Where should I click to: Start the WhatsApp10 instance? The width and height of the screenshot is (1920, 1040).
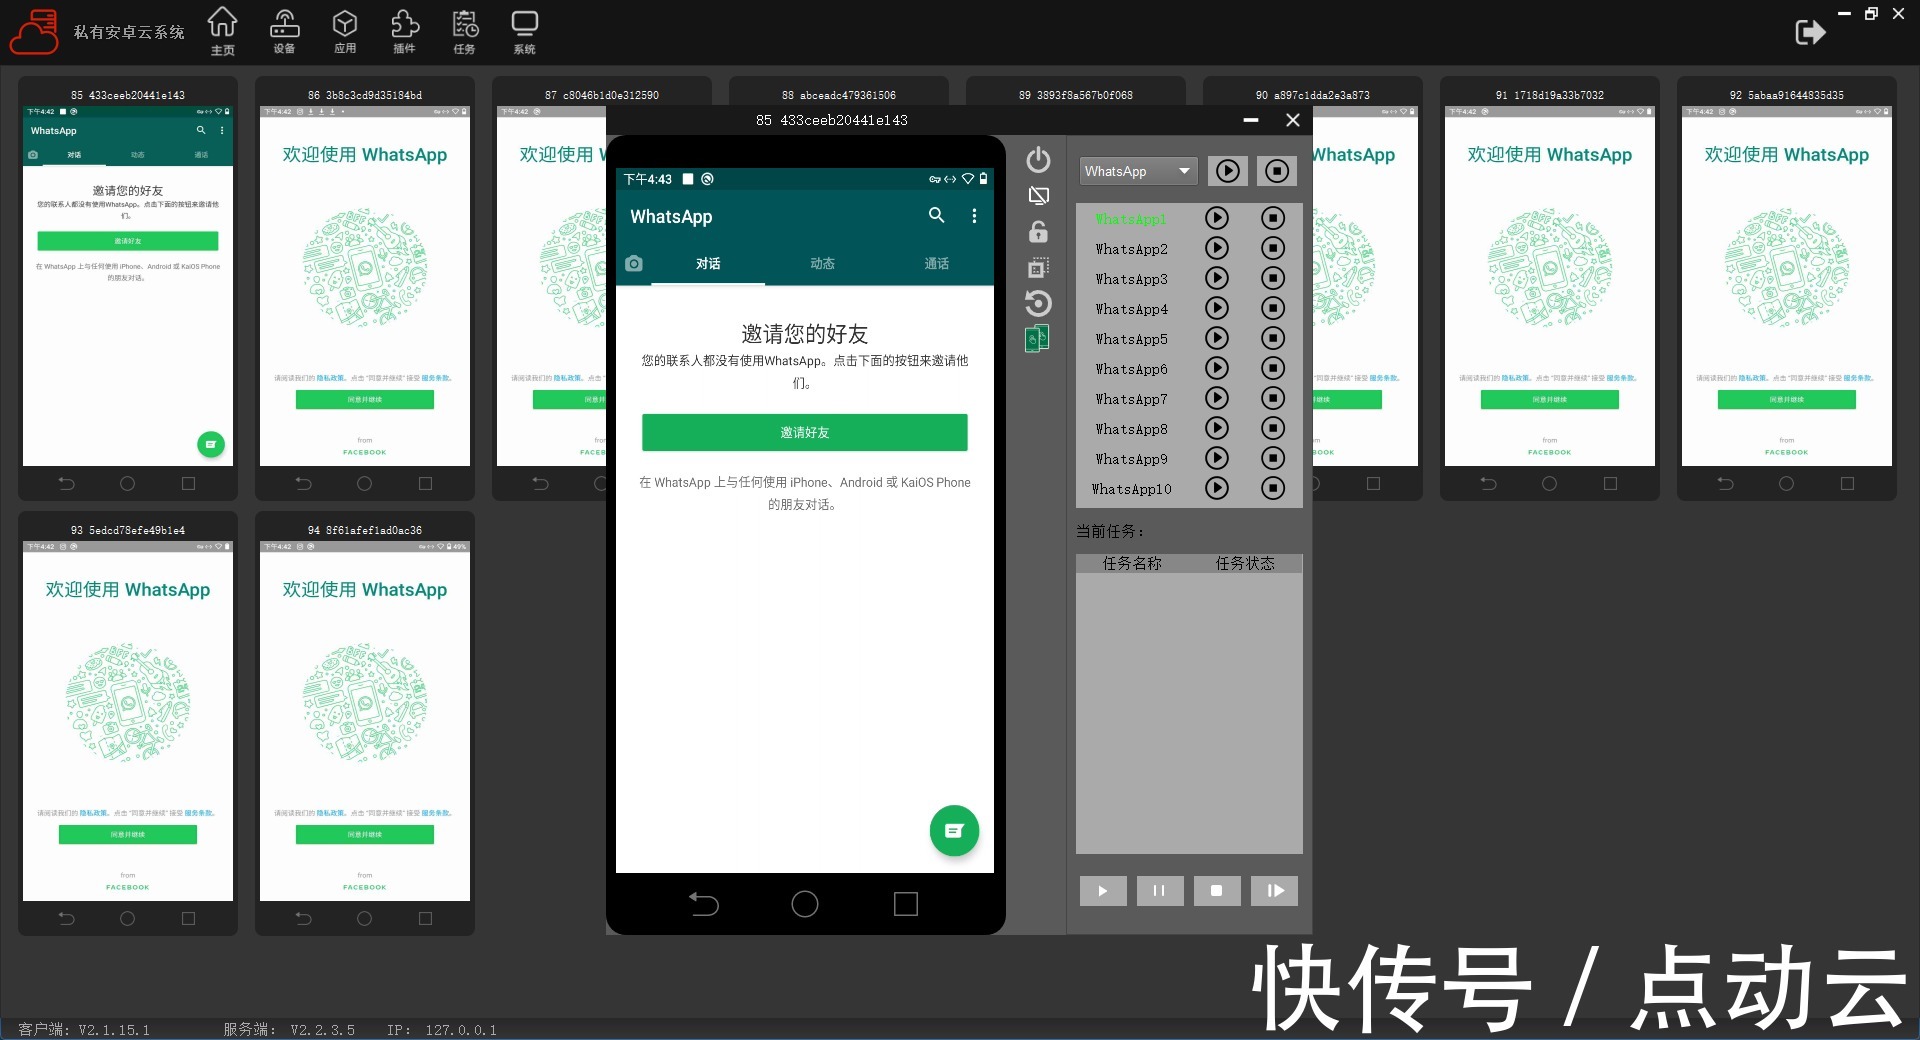coord(1216,488)
